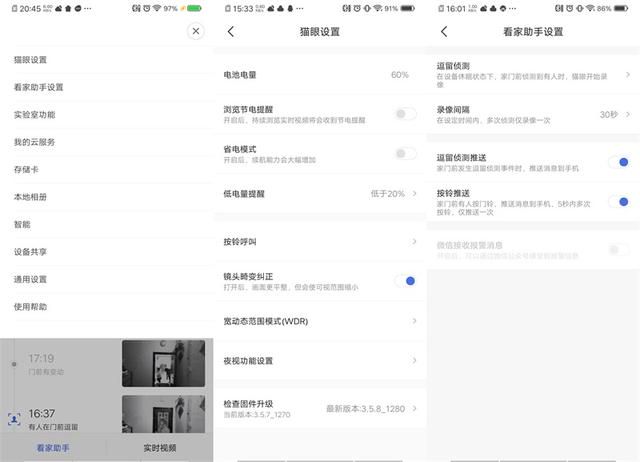
Task: Expand 按铃呼叫 chevron
Action: tap(414, 241)
